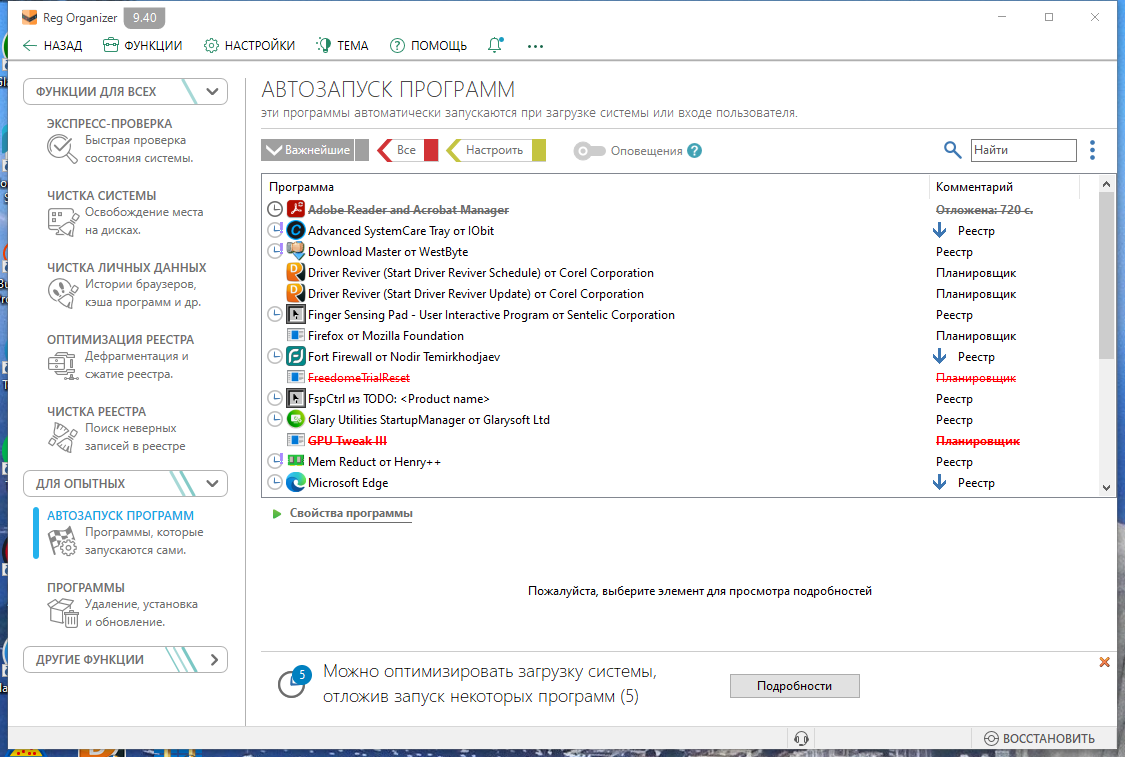Click the search input field
This screenshot has width=1125, height=757.
(1023, 150)
